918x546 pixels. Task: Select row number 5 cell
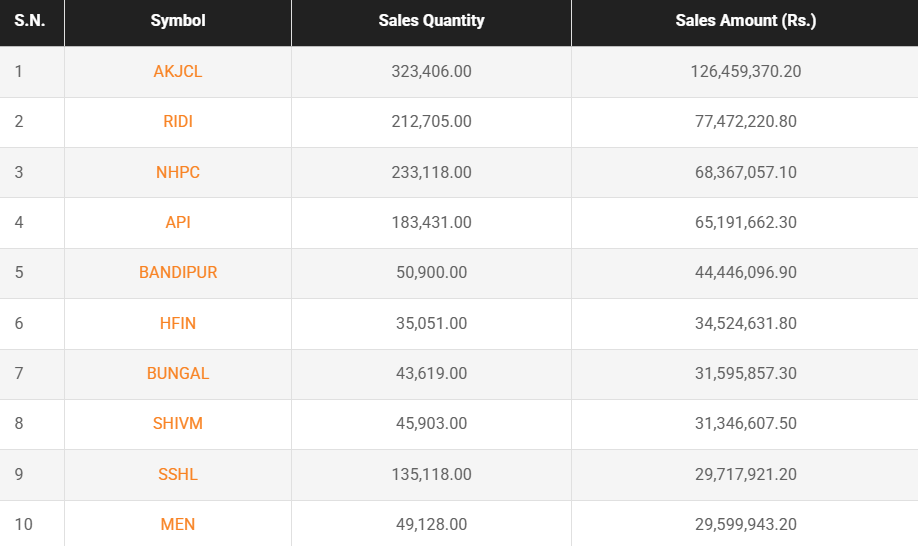32,273
